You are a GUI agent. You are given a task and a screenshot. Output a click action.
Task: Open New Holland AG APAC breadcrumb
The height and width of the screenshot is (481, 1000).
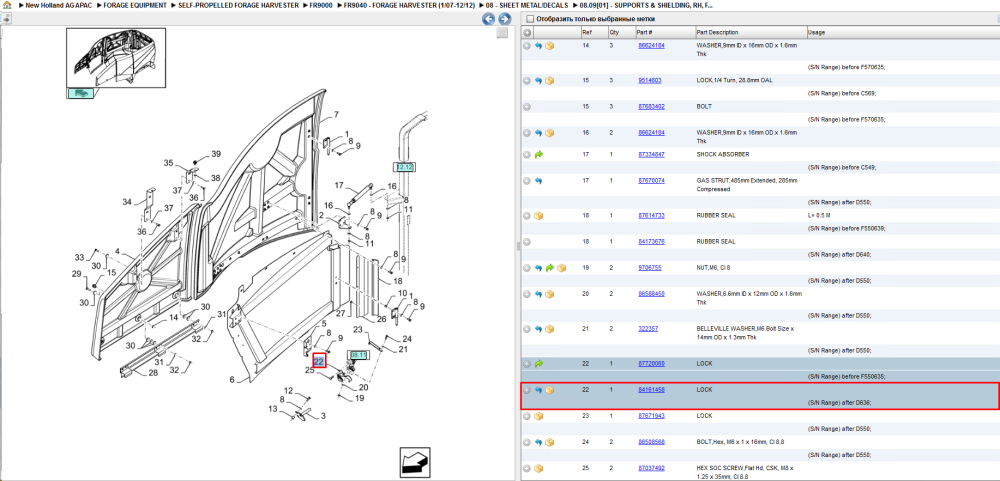click(59, 5)
